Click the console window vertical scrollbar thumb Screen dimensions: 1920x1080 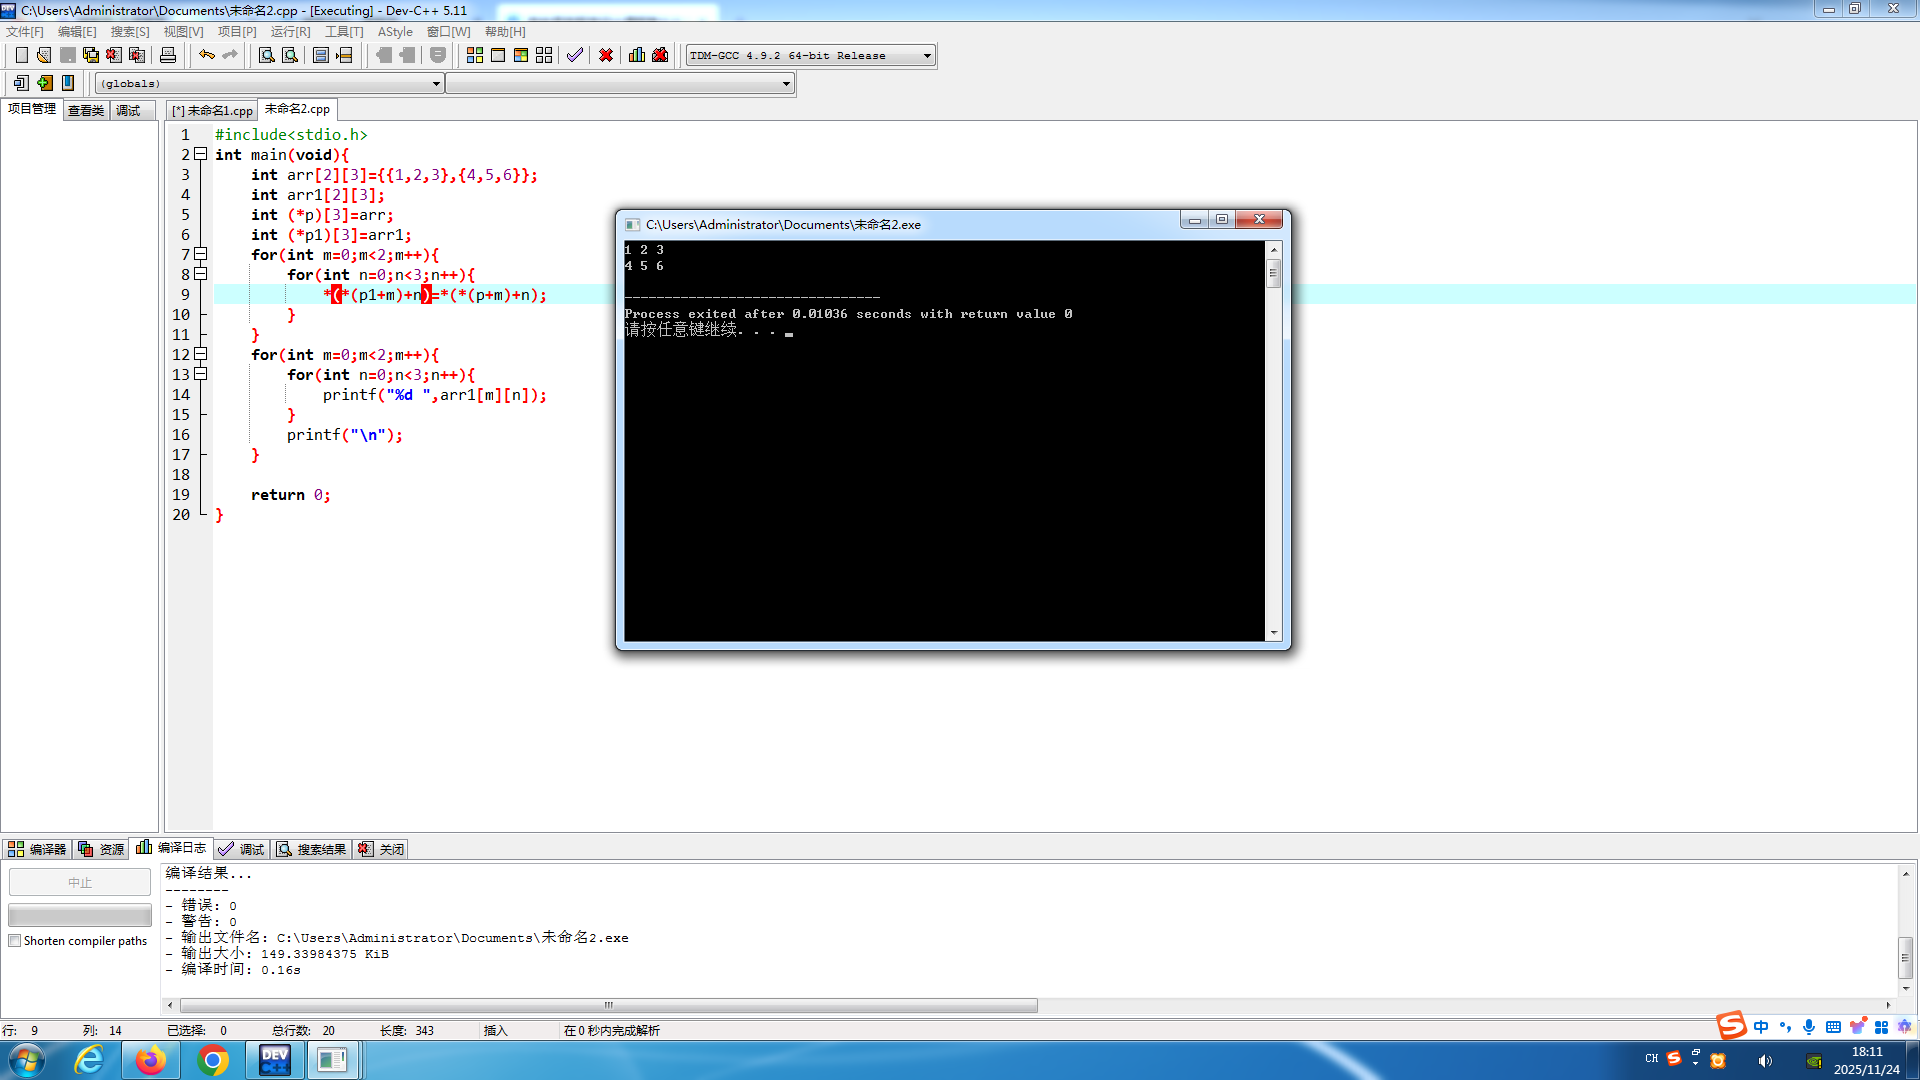coord(1273,273)
